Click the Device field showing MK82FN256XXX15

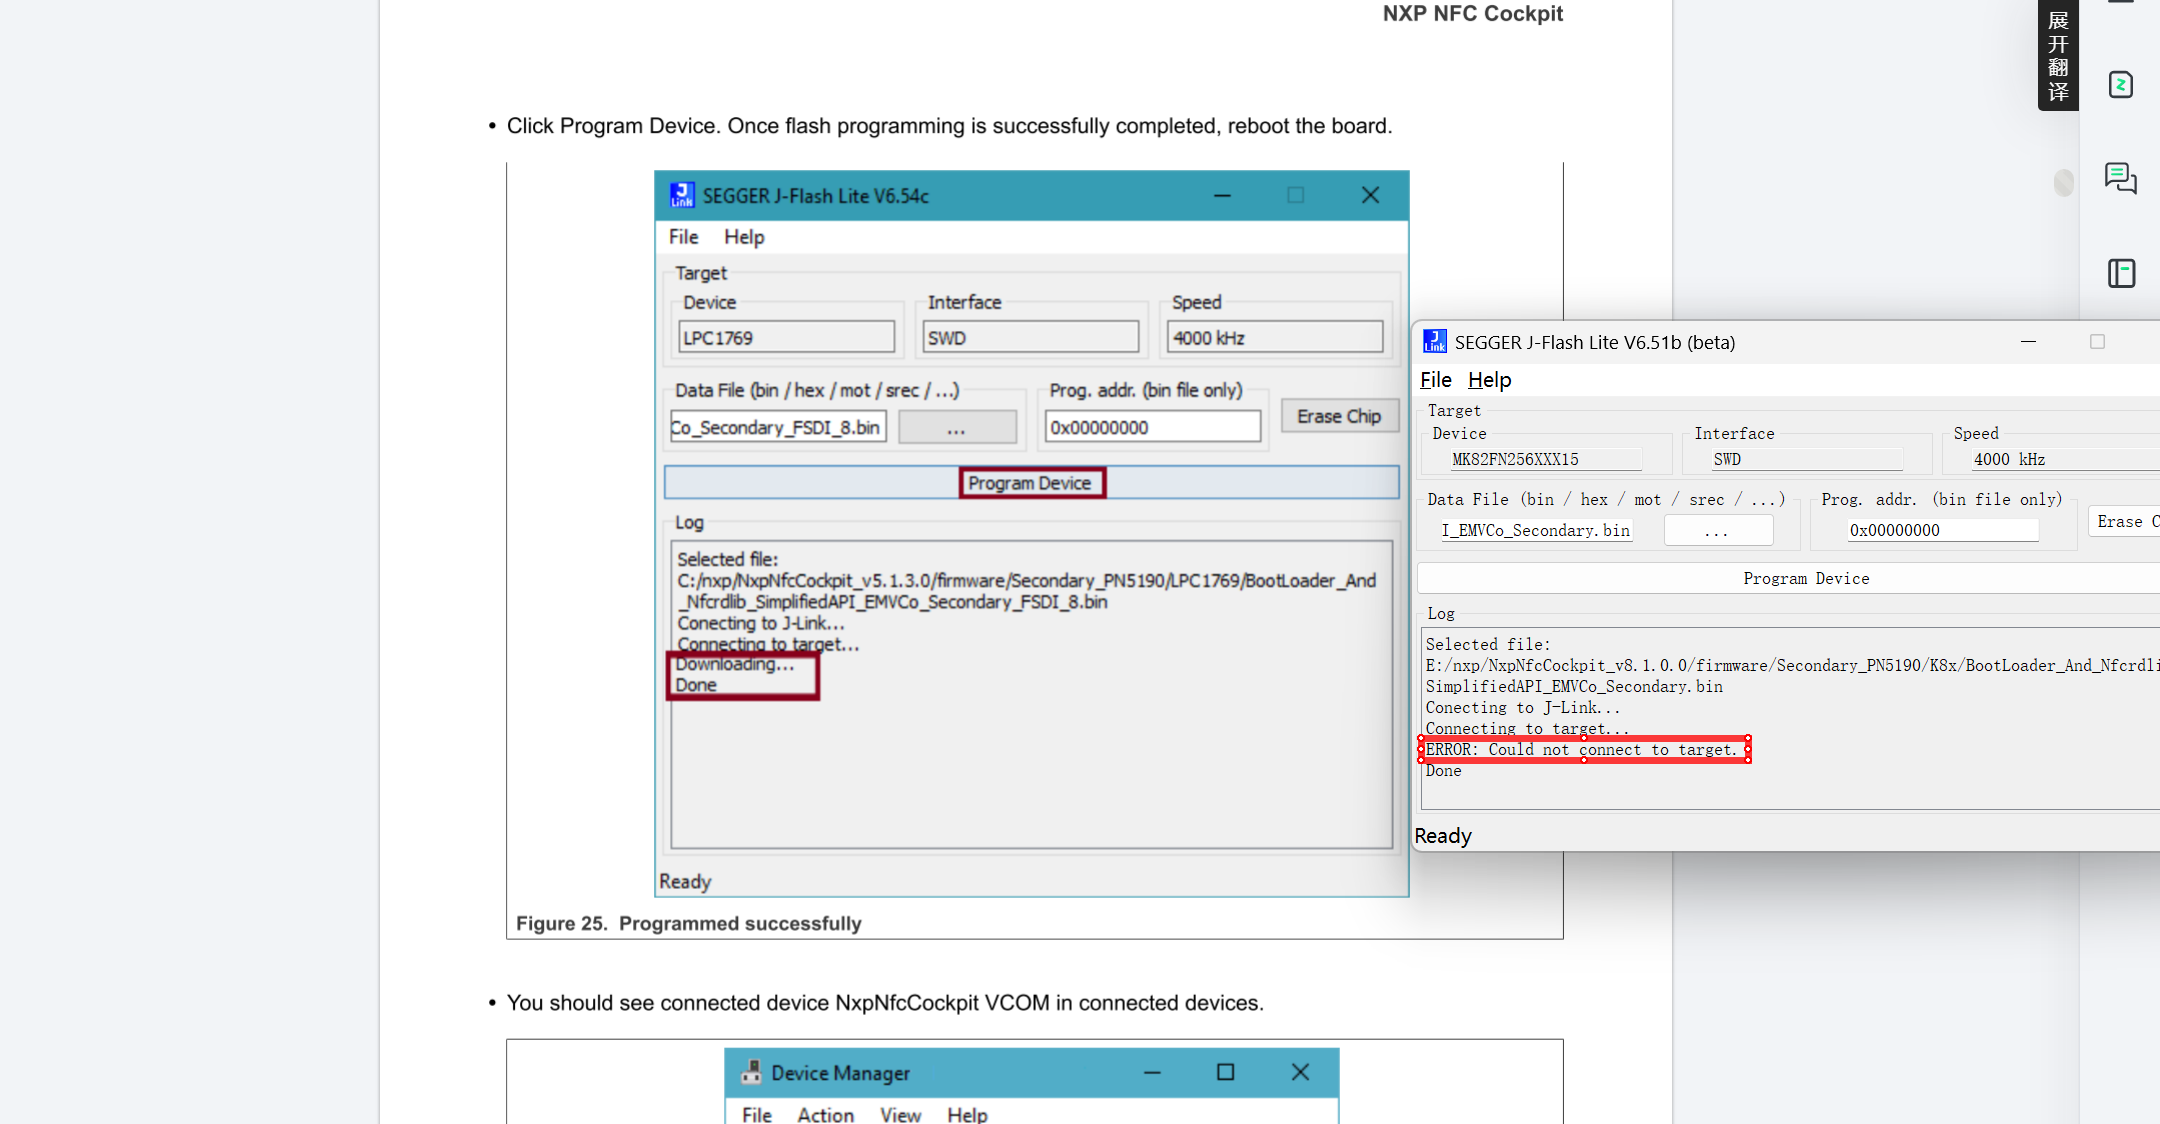pyautogui.click(x=1545, y=459)
